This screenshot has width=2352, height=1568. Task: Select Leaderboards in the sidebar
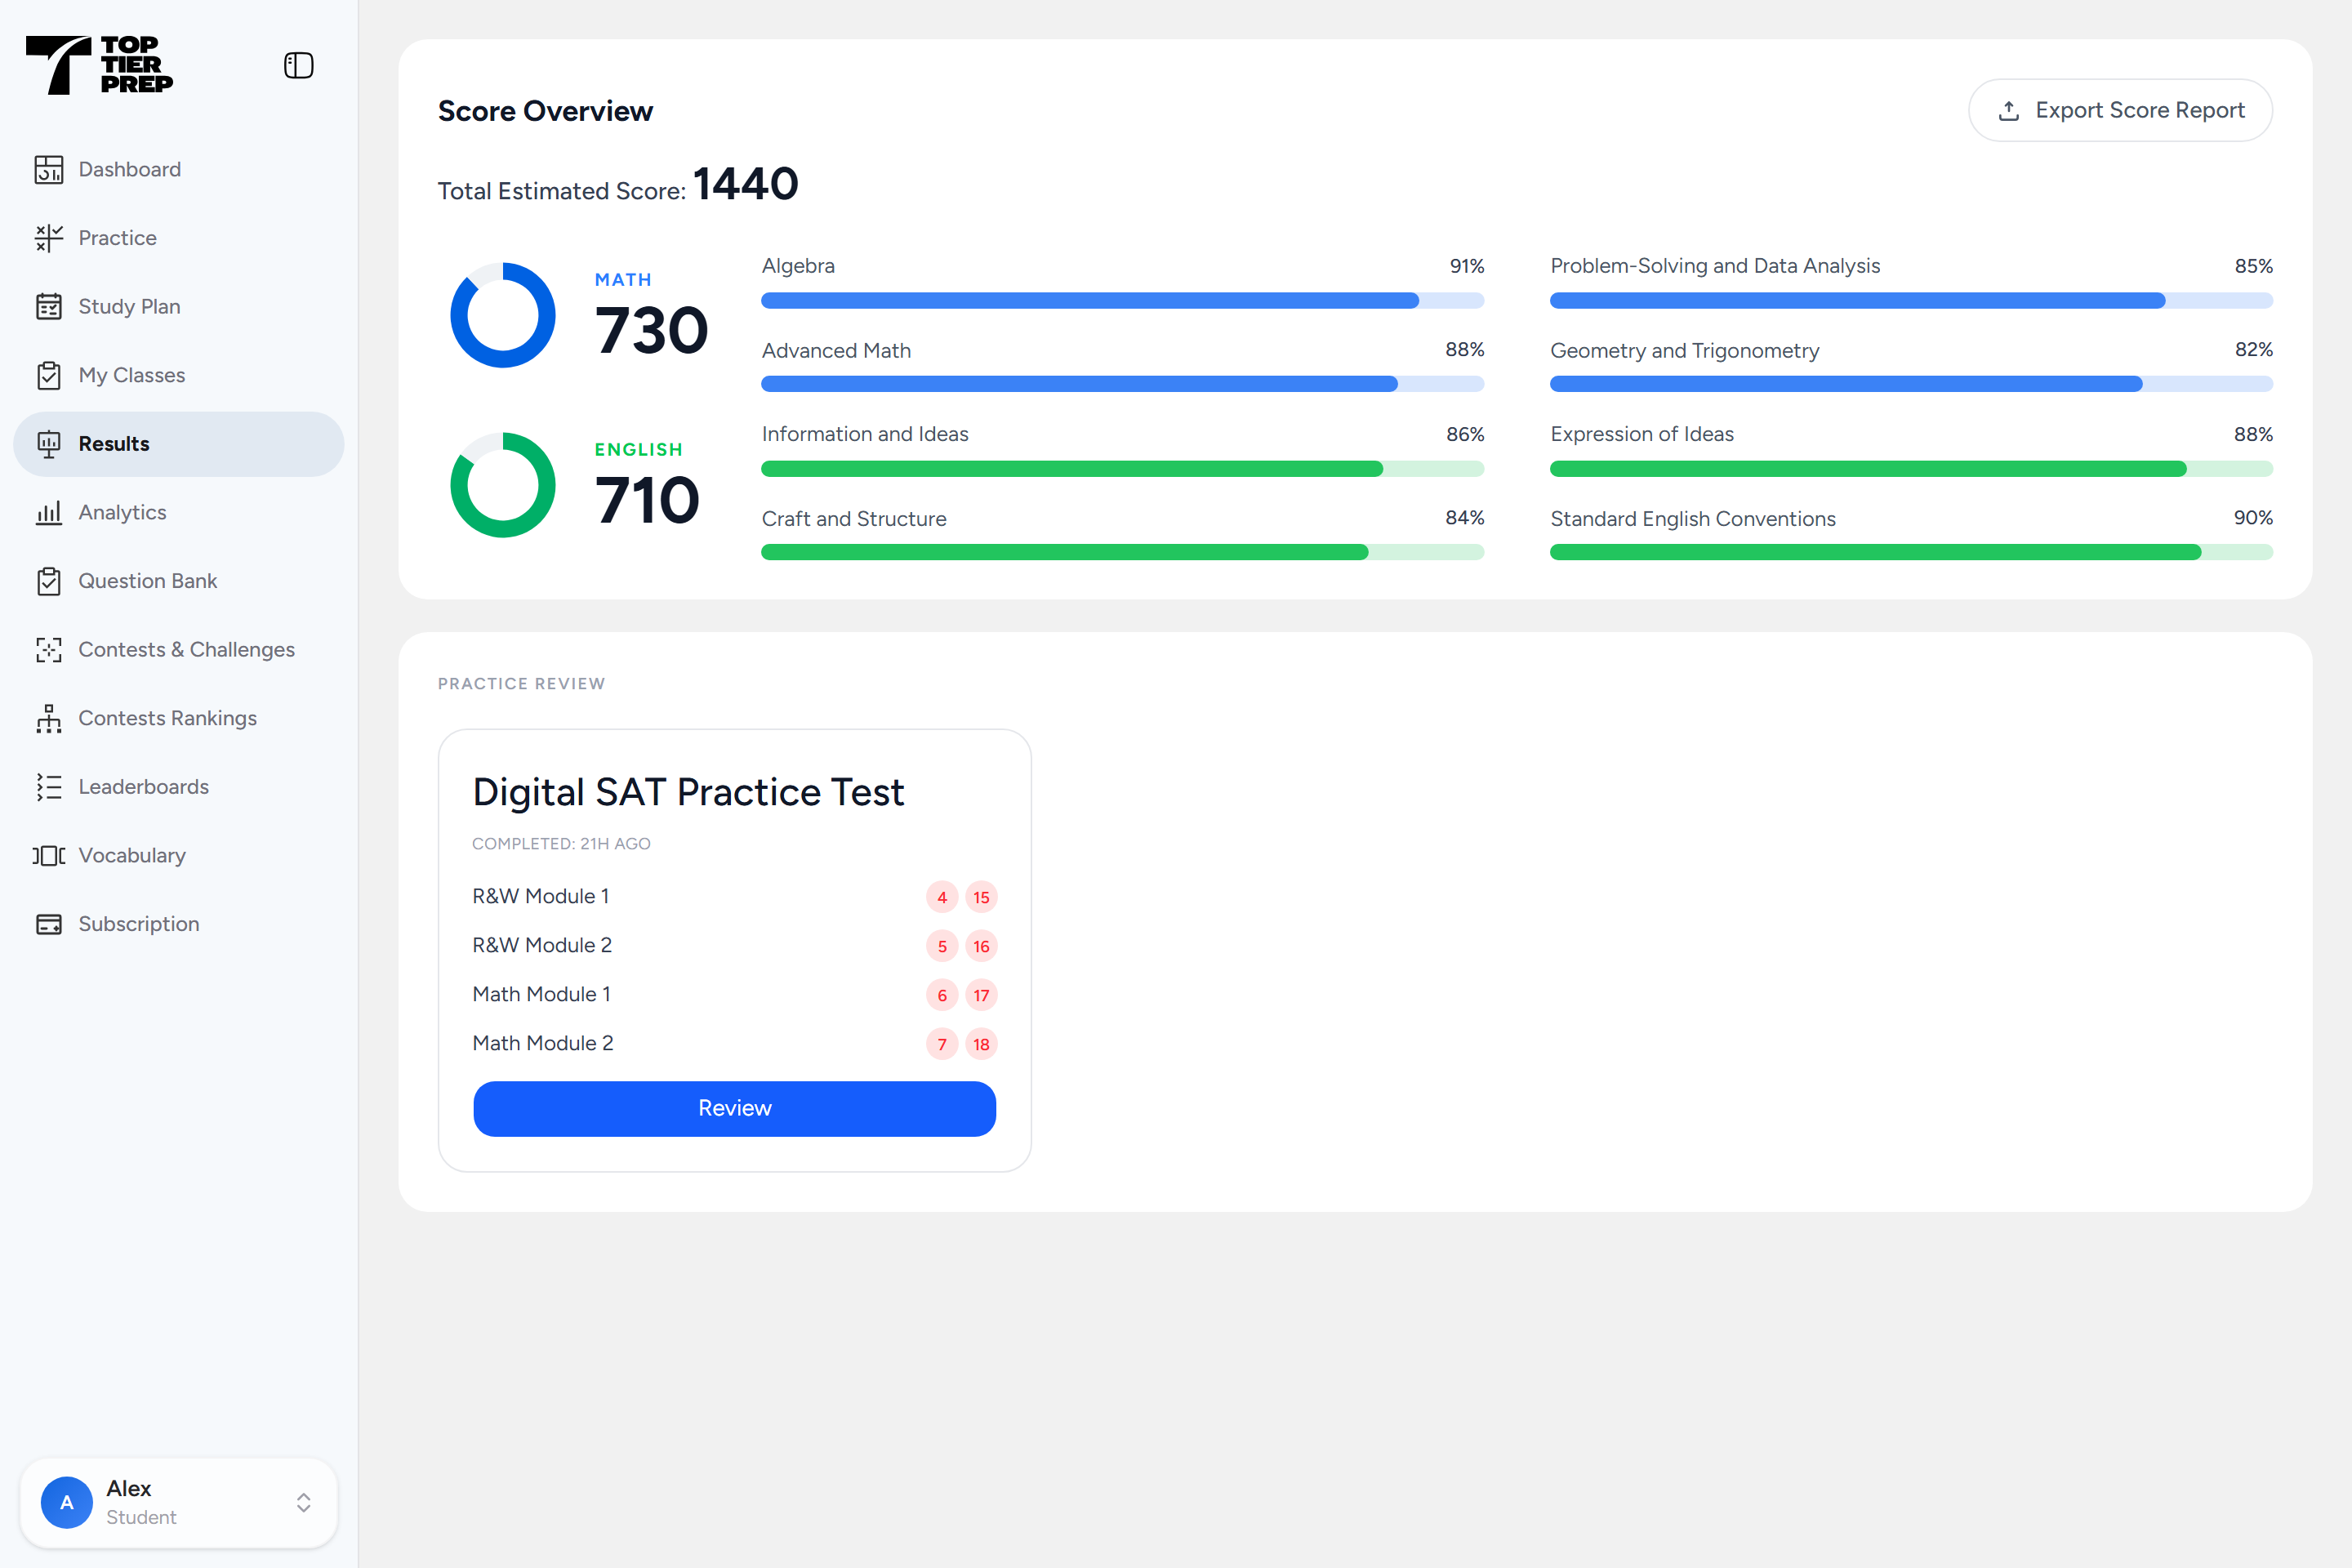pos(178,787)
